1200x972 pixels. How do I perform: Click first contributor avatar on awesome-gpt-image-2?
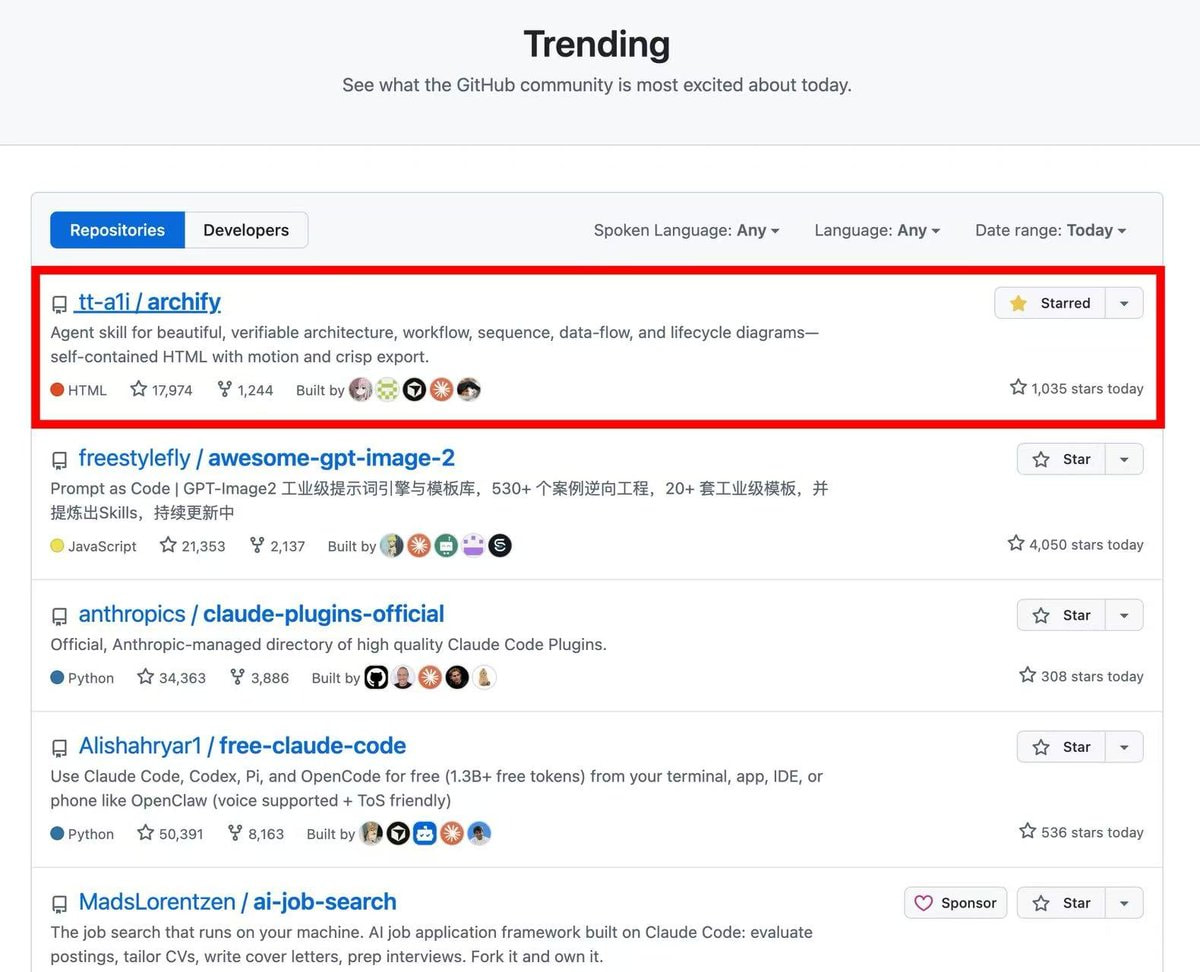click(392, 545)
